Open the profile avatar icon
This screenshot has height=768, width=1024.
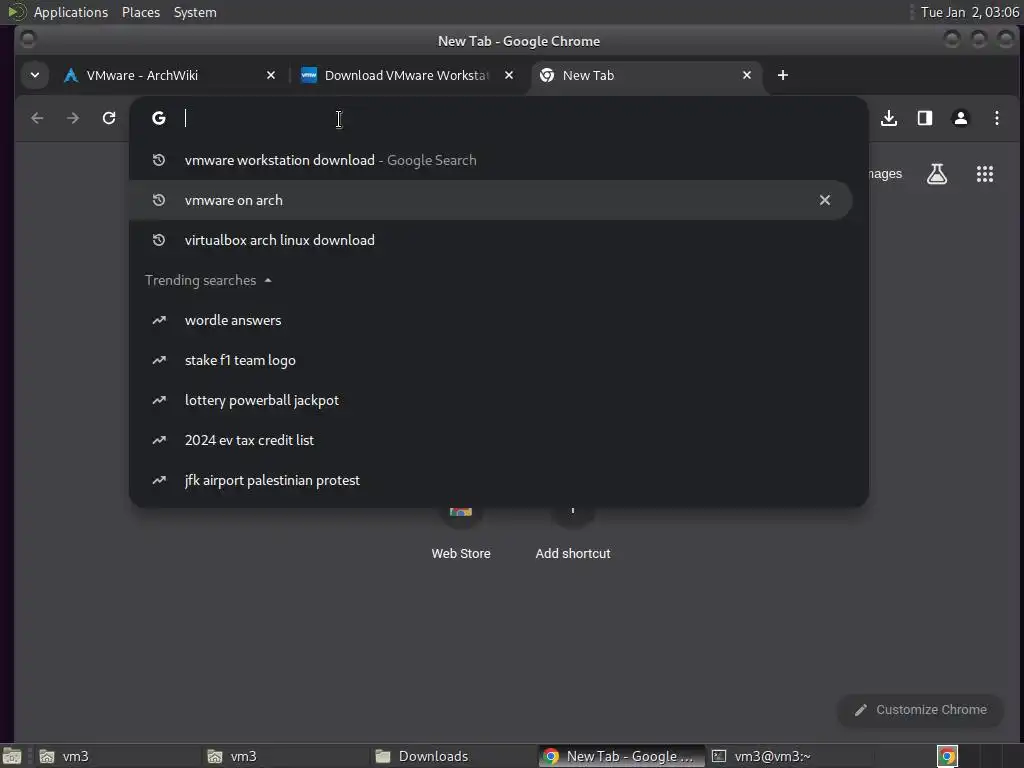[x=961, y=118]
